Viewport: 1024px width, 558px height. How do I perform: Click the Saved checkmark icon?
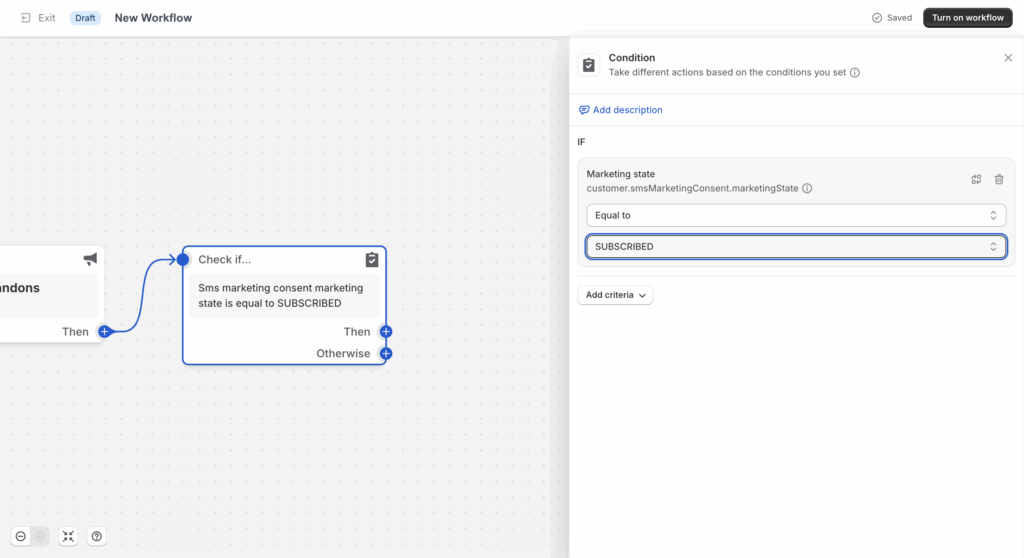tap(877, 18)
